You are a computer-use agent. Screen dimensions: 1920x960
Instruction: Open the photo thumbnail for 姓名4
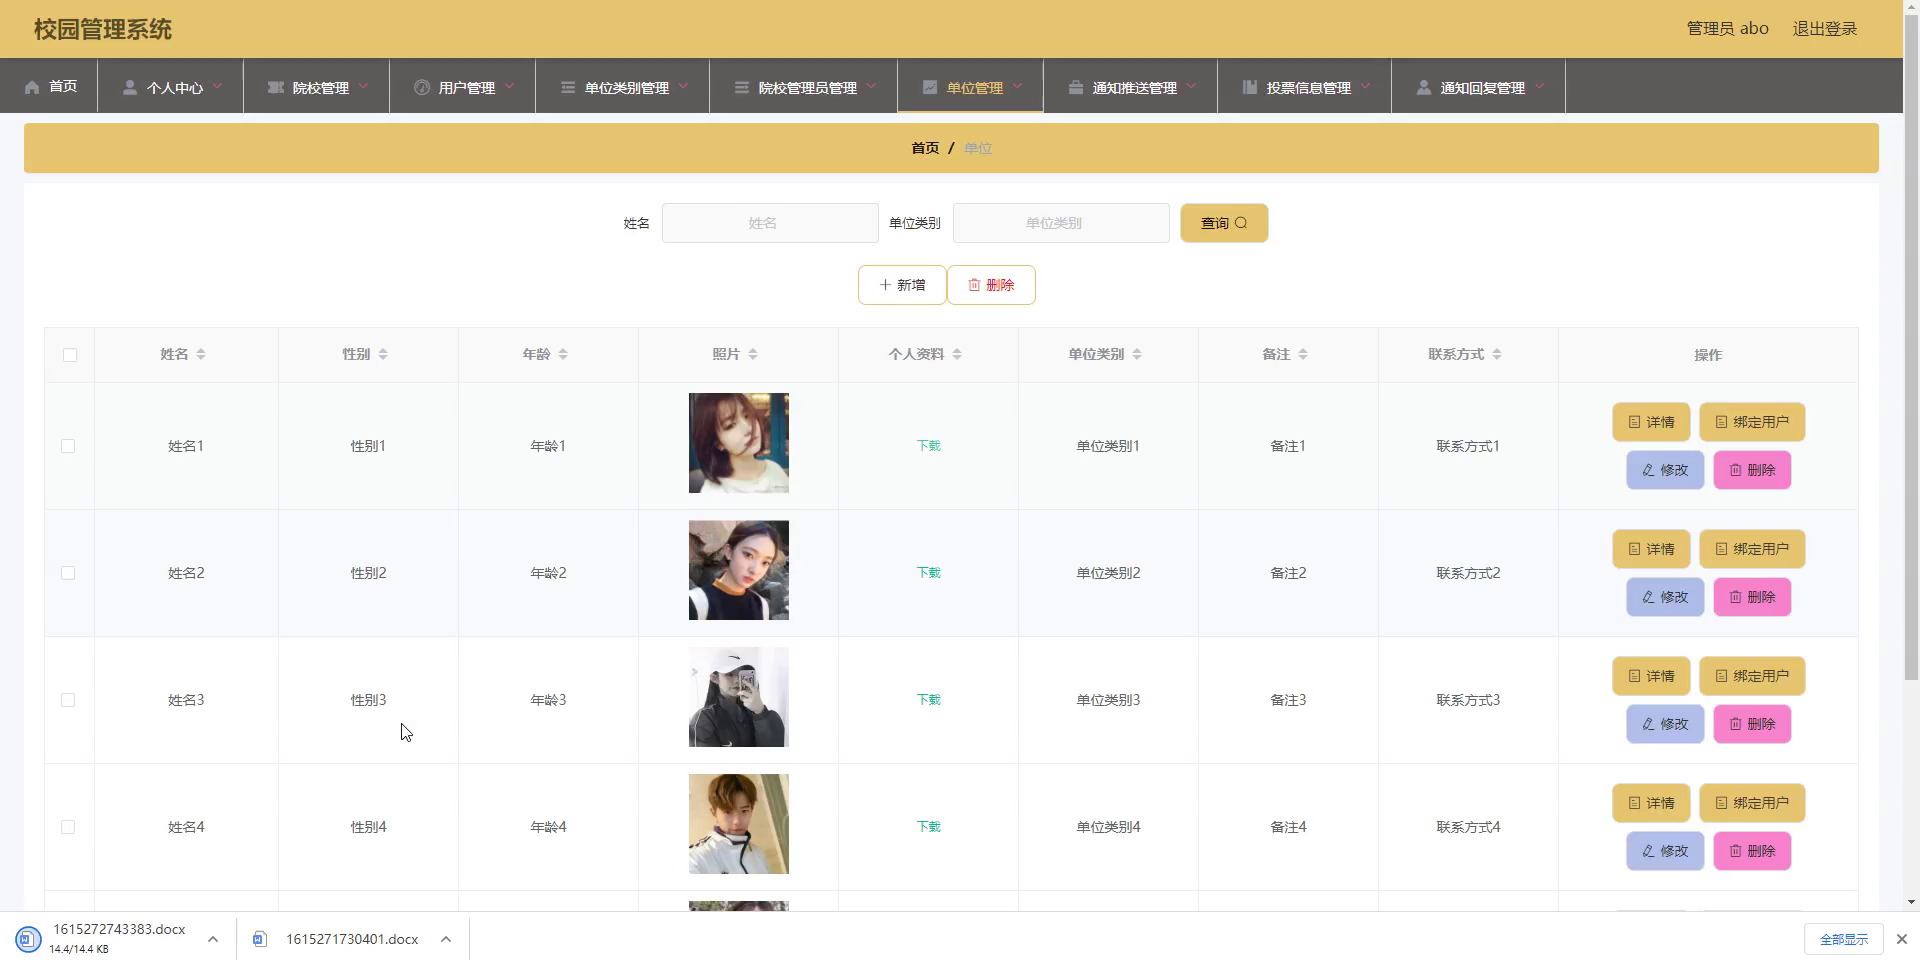[739, 824]
